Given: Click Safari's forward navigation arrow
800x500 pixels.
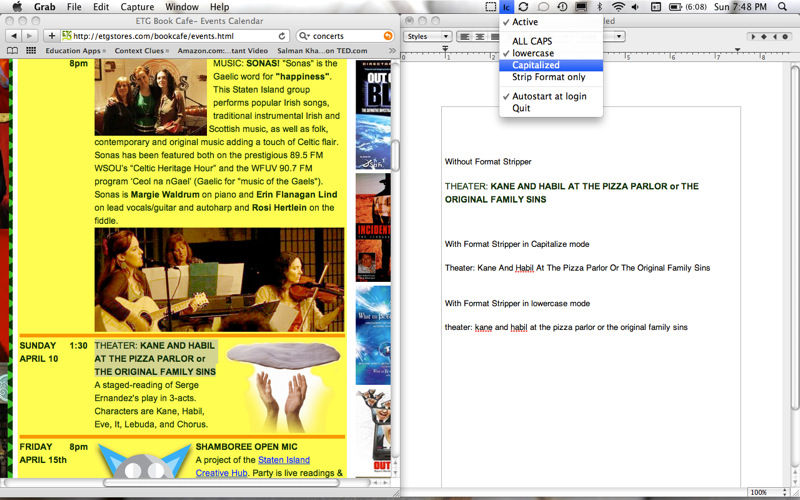Looking at the screenshot, I should [x=30, y=36].
